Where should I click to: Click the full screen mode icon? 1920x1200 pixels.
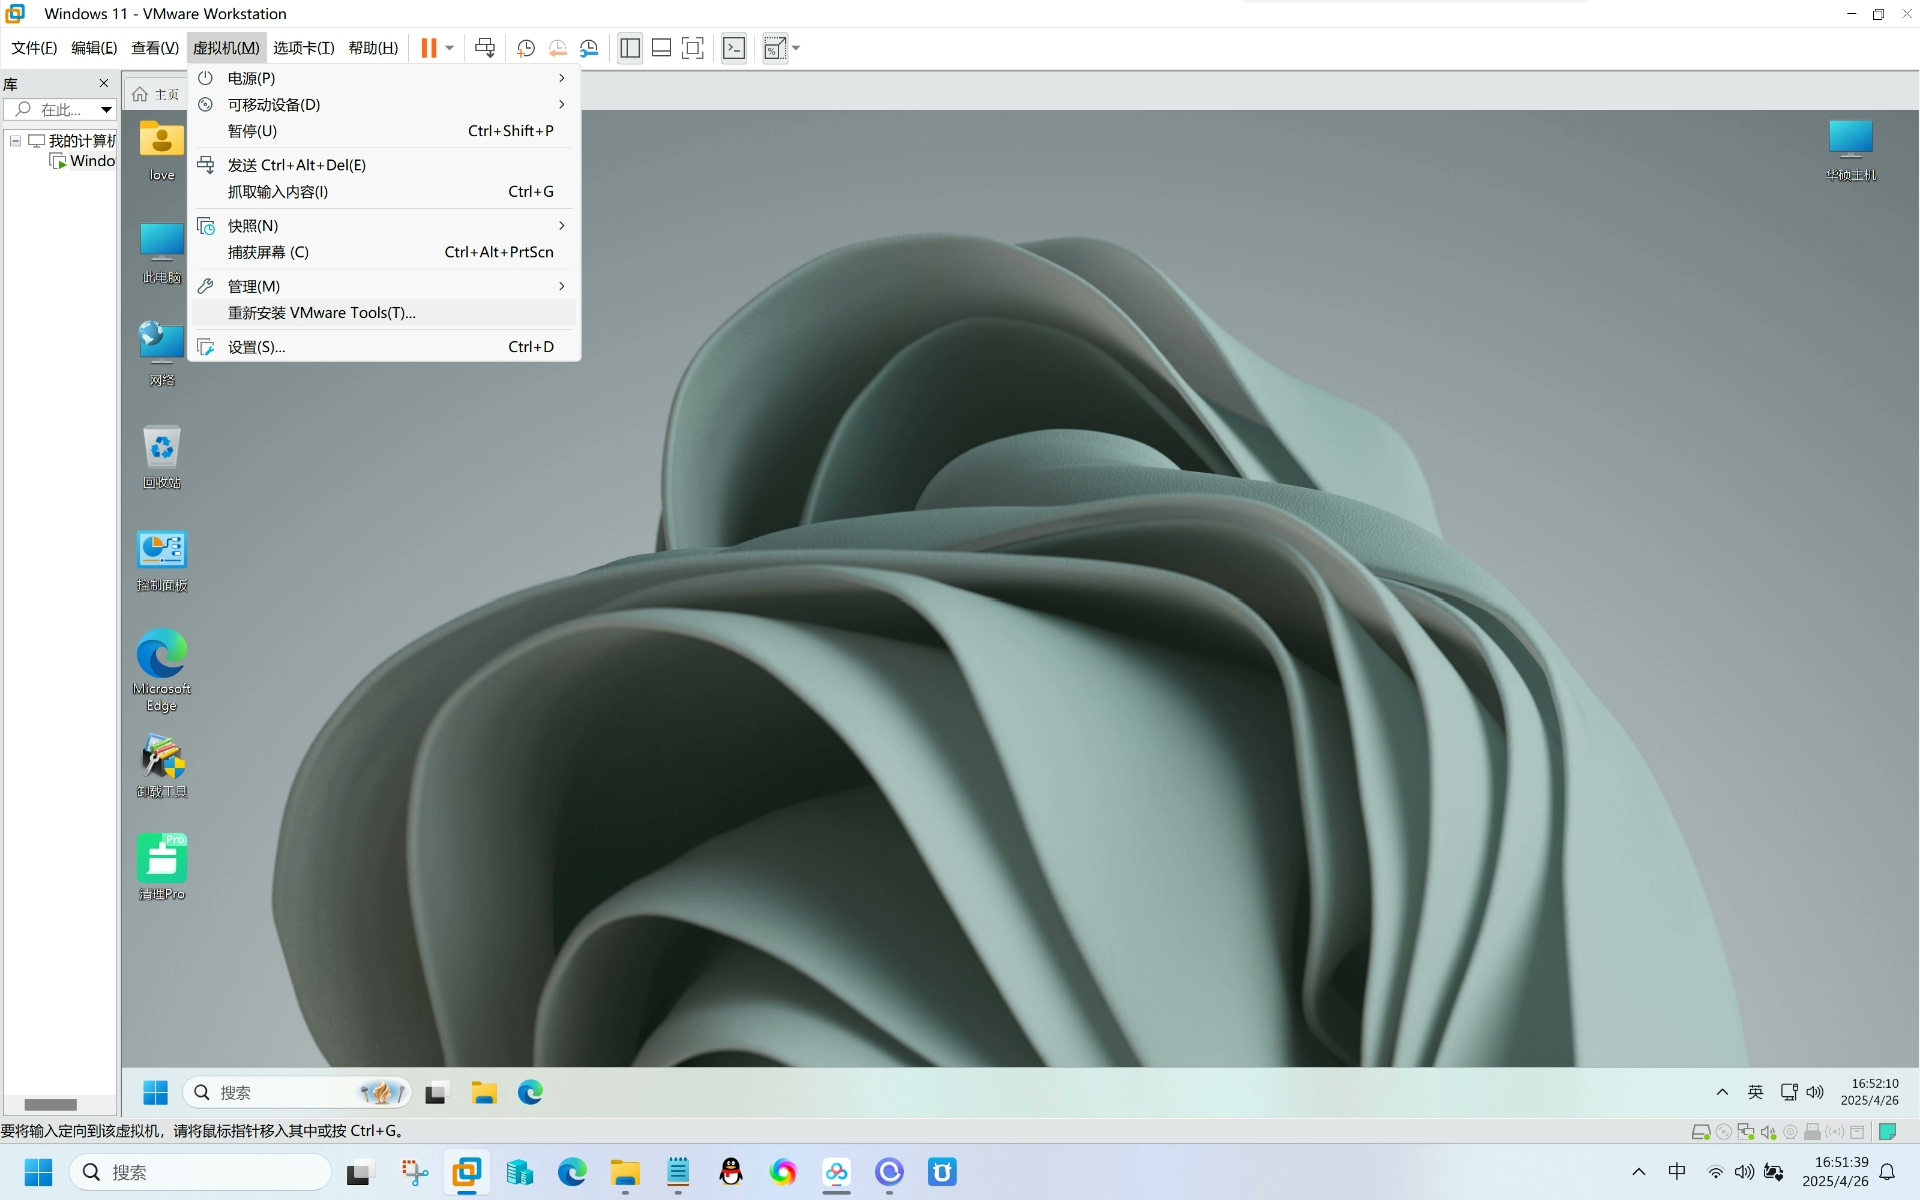tap(693, 48)
